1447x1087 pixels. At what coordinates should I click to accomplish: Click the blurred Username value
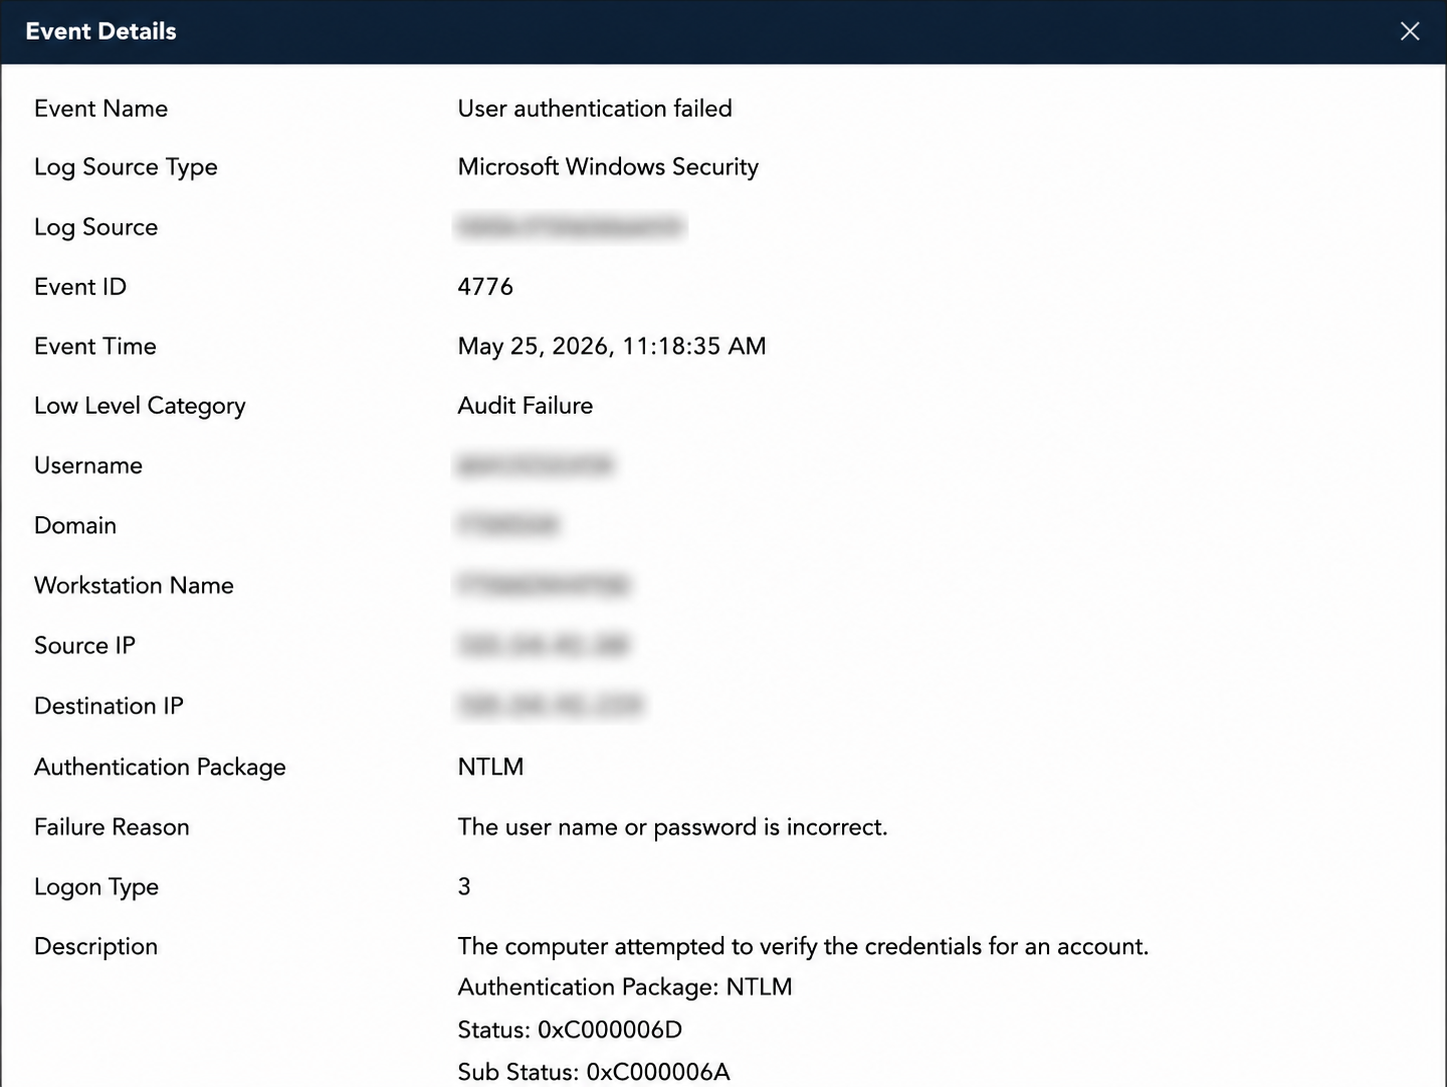click(535, 465)
